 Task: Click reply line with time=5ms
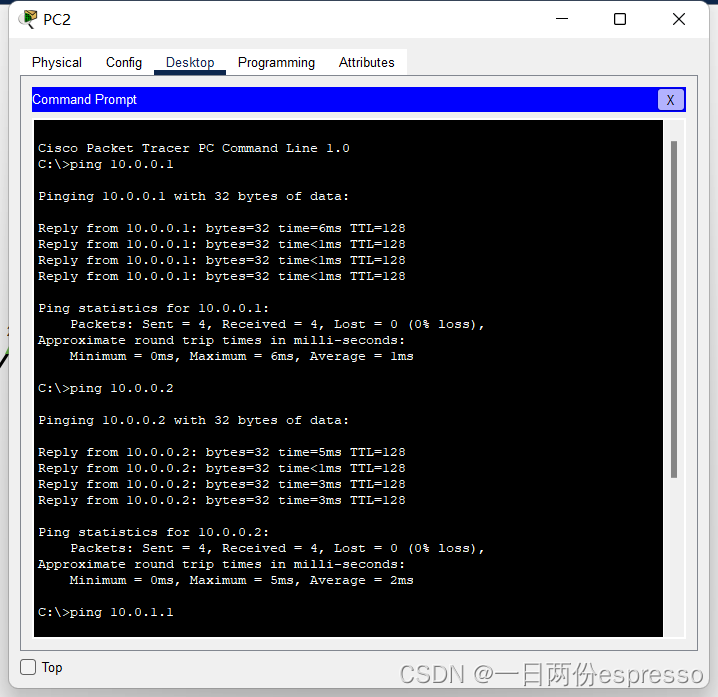(222, 452)
